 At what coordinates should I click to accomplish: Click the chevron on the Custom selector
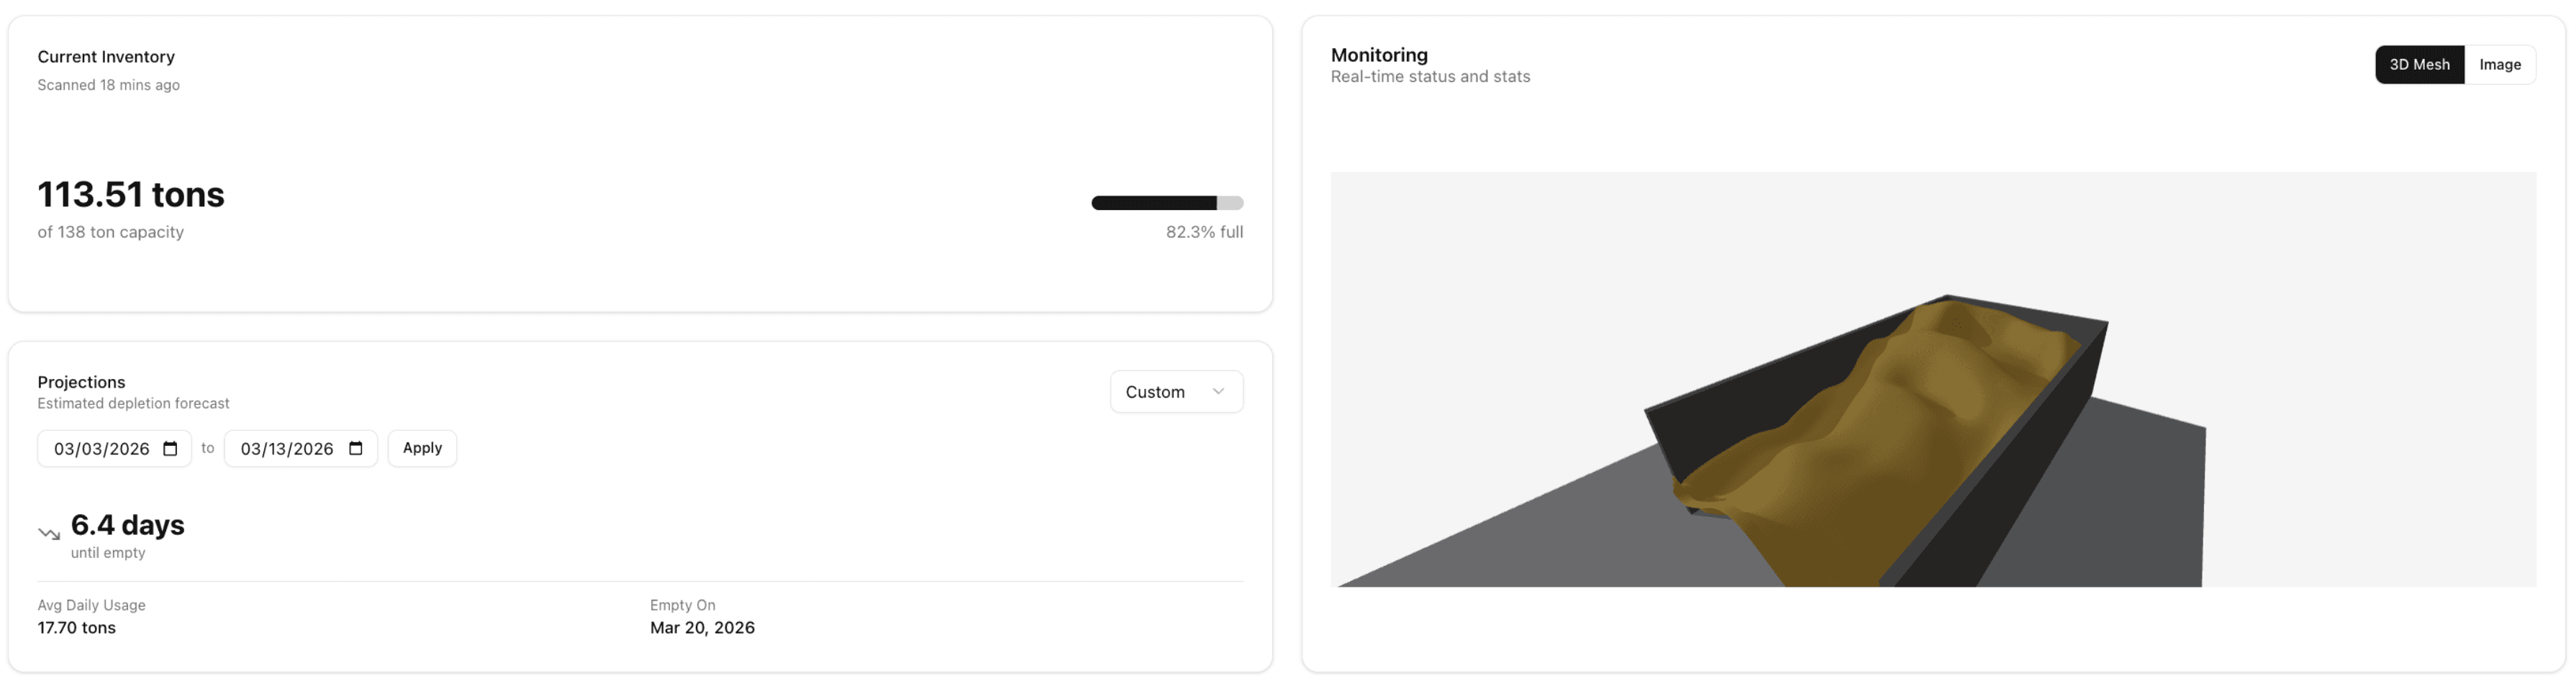tap(1219, 392)
